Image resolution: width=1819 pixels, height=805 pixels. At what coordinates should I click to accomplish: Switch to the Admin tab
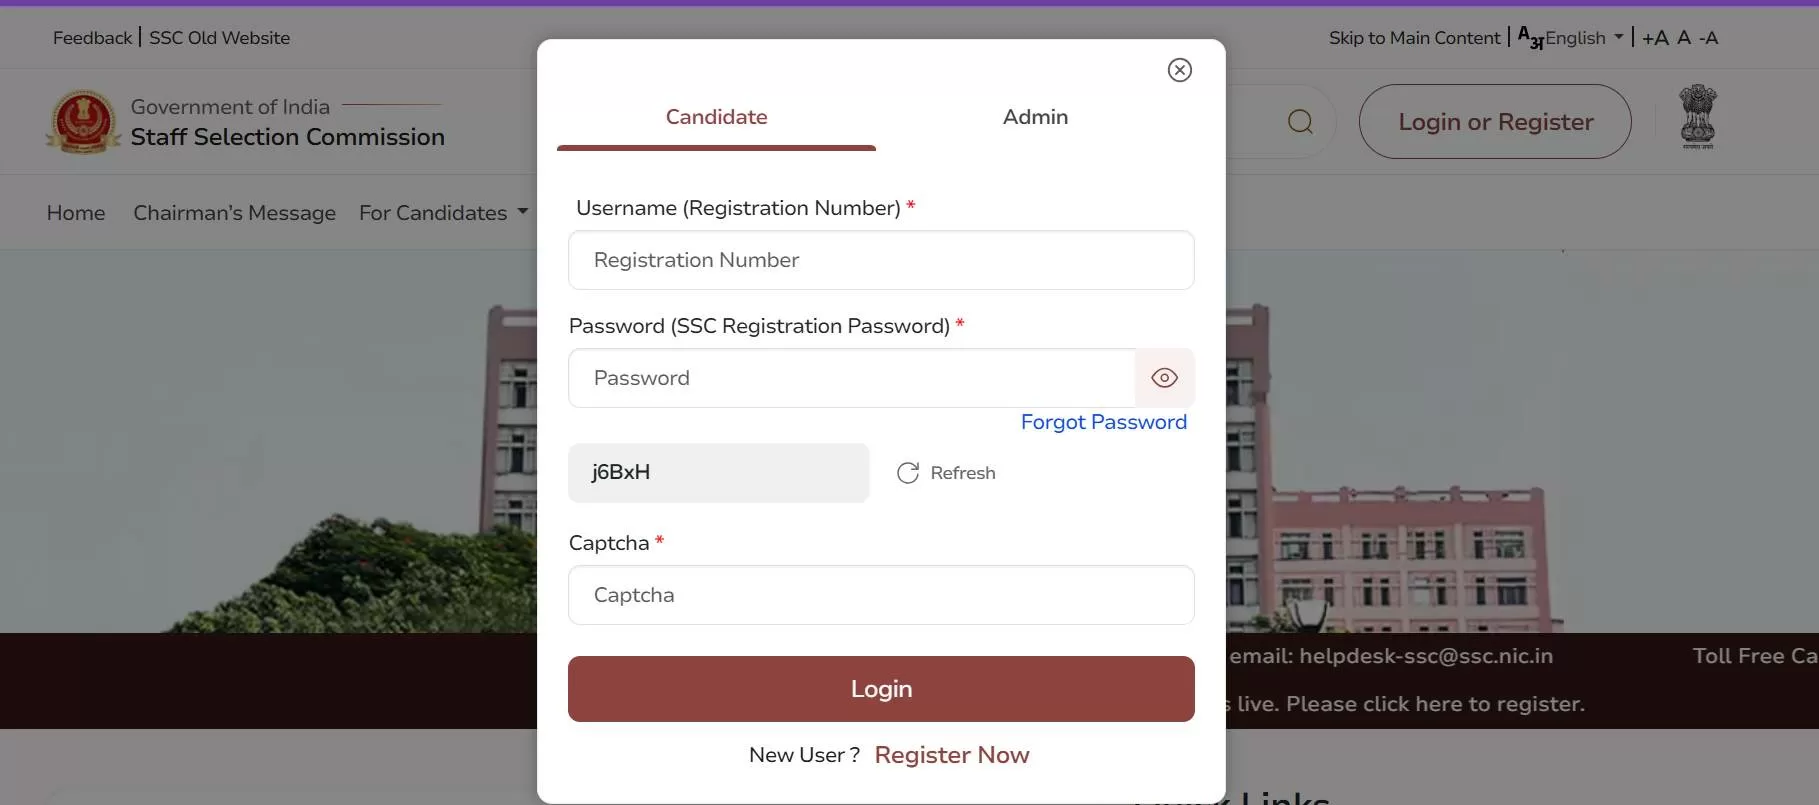(1035, 117)
